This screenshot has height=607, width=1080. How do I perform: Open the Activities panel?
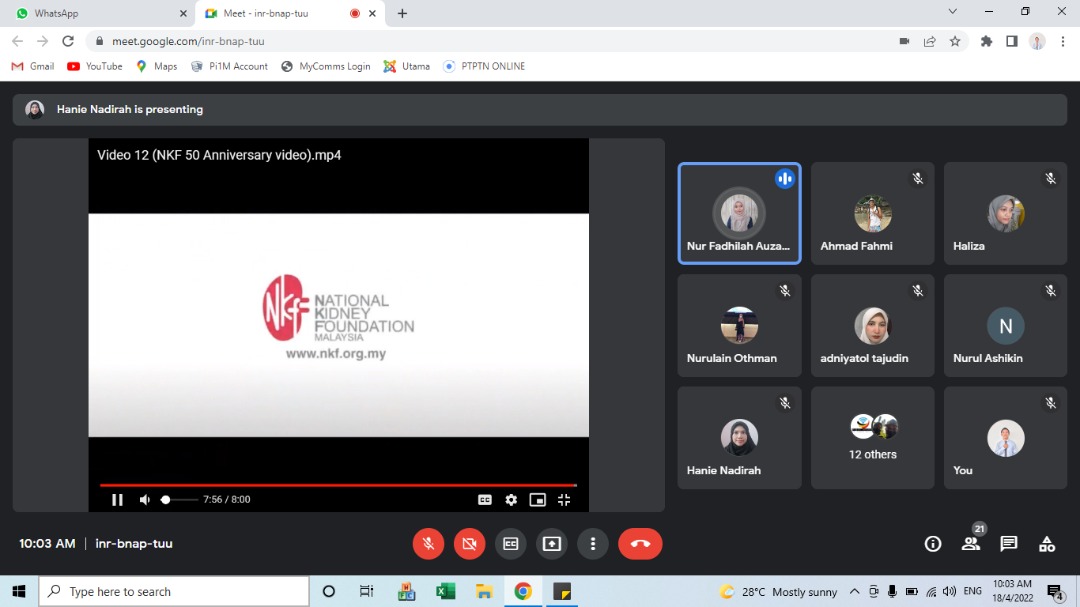1047,544
